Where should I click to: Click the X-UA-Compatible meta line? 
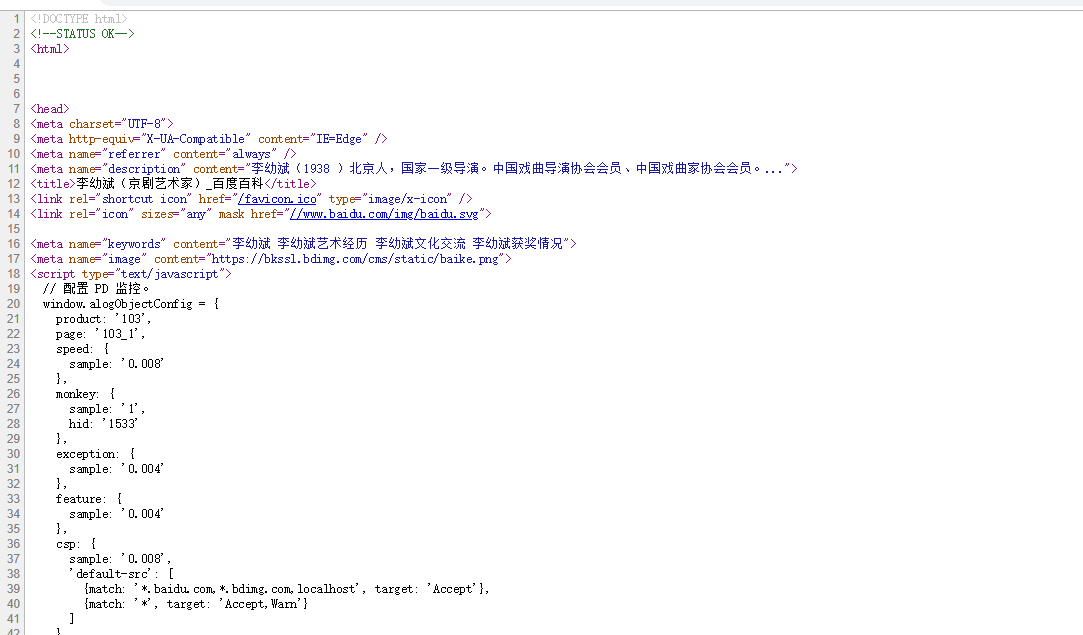209,139
